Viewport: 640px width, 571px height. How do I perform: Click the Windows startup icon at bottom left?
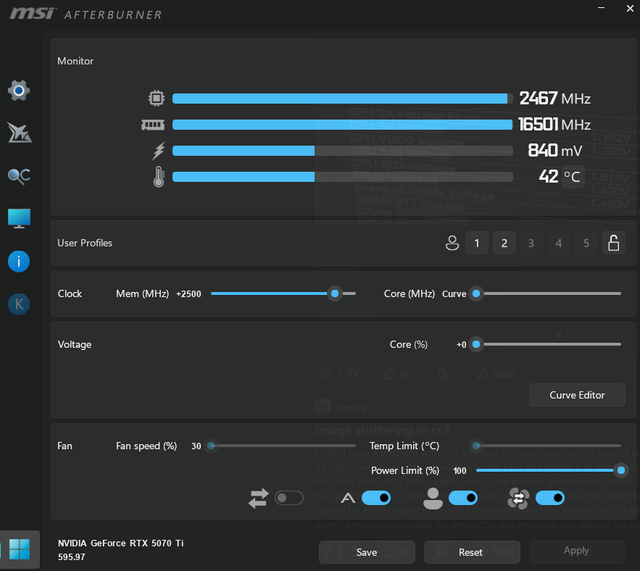point(20,550)
